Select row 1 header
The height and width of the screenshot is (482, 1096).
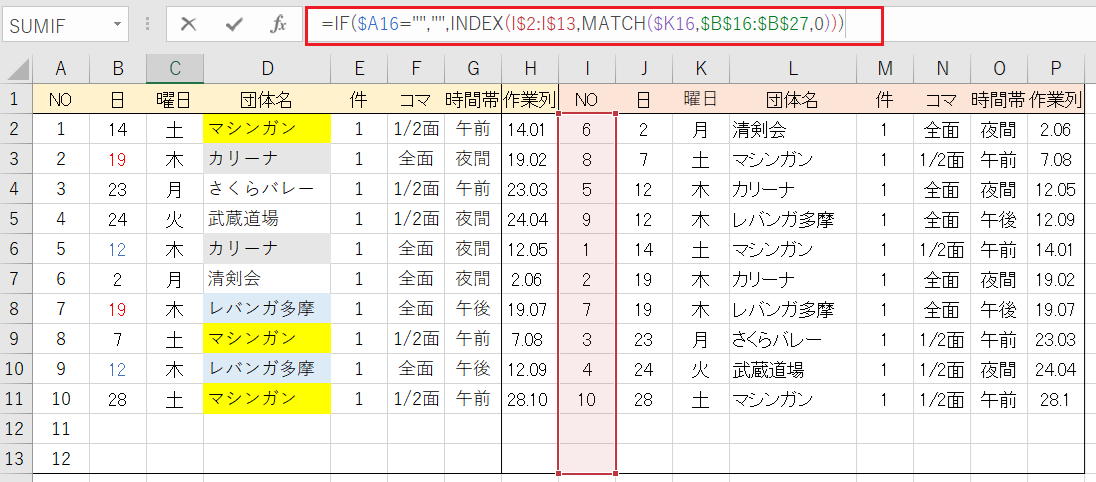(x=15, y=99)
